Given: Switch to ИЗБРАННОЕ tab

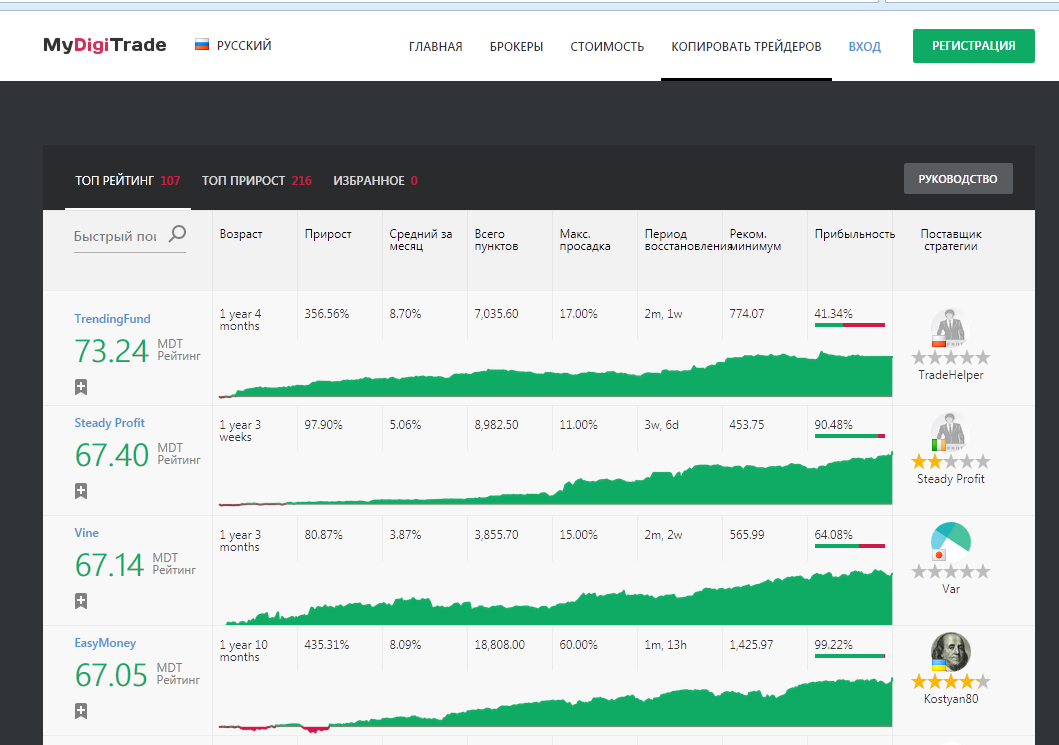Looking at the screenshot, I should point(376,180).
